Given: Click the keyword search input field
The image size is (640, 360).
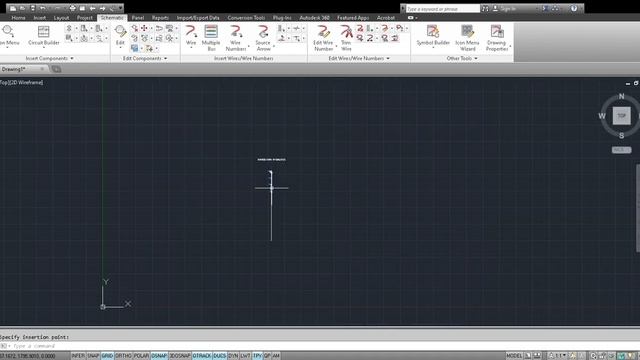Looking at the screenshot, I should 443,9.
